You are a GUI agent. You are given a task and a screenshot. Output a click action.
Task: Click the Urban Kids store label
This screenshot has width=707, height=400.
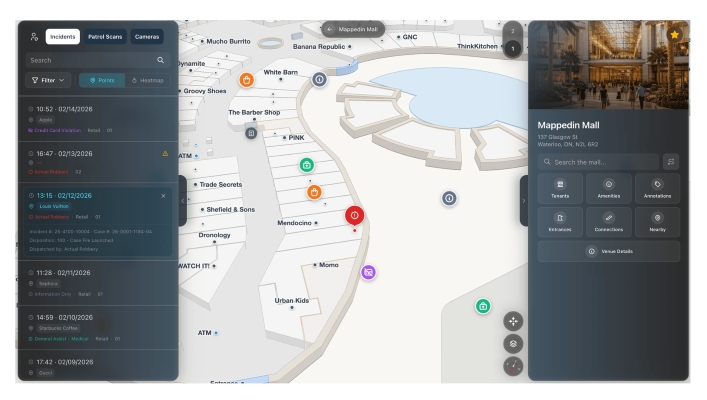[x=292, y=301]
